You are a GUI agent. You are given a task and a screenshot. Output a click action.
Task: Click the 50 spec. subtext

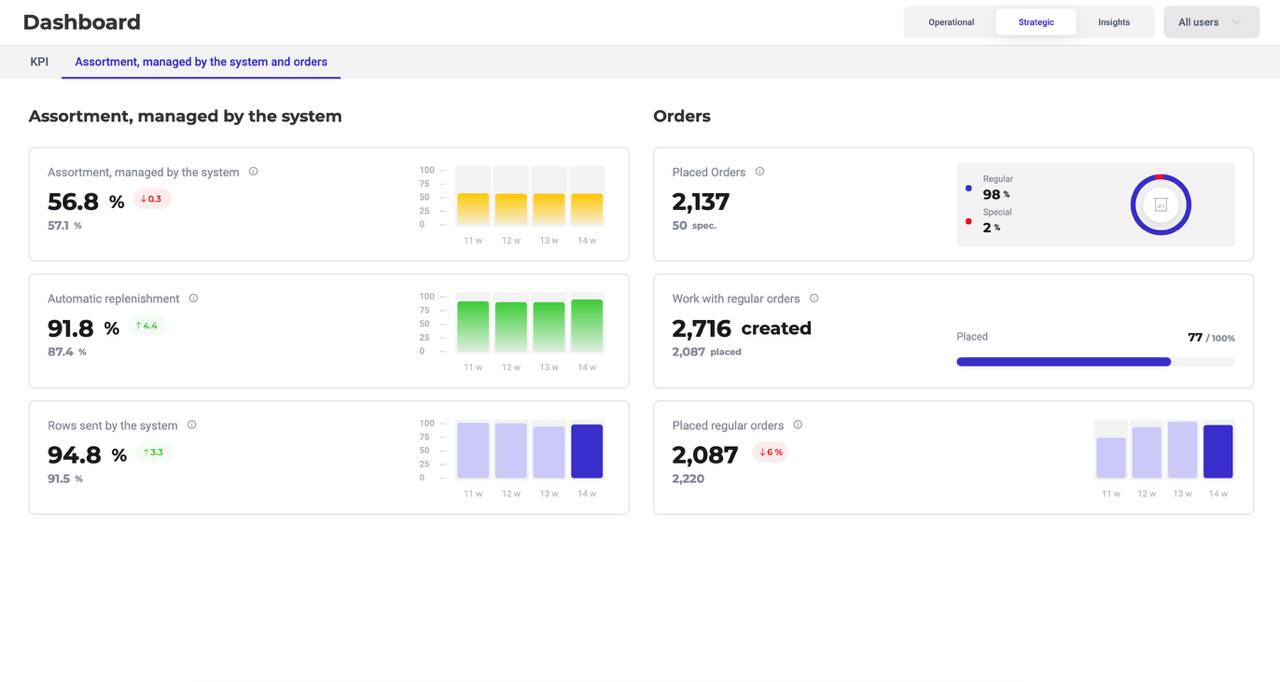point(694,226)
